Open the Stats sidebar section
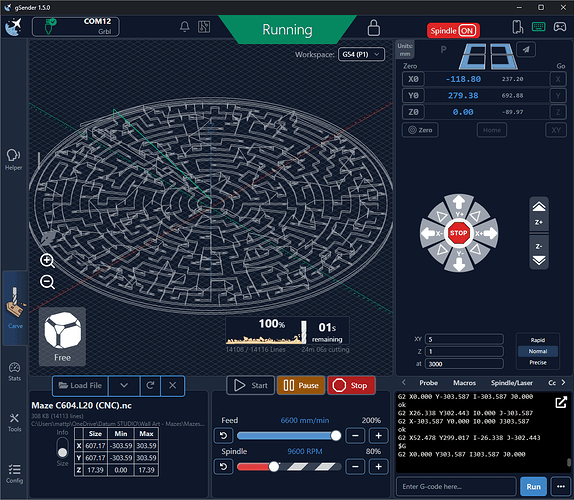 coord(14,372)
